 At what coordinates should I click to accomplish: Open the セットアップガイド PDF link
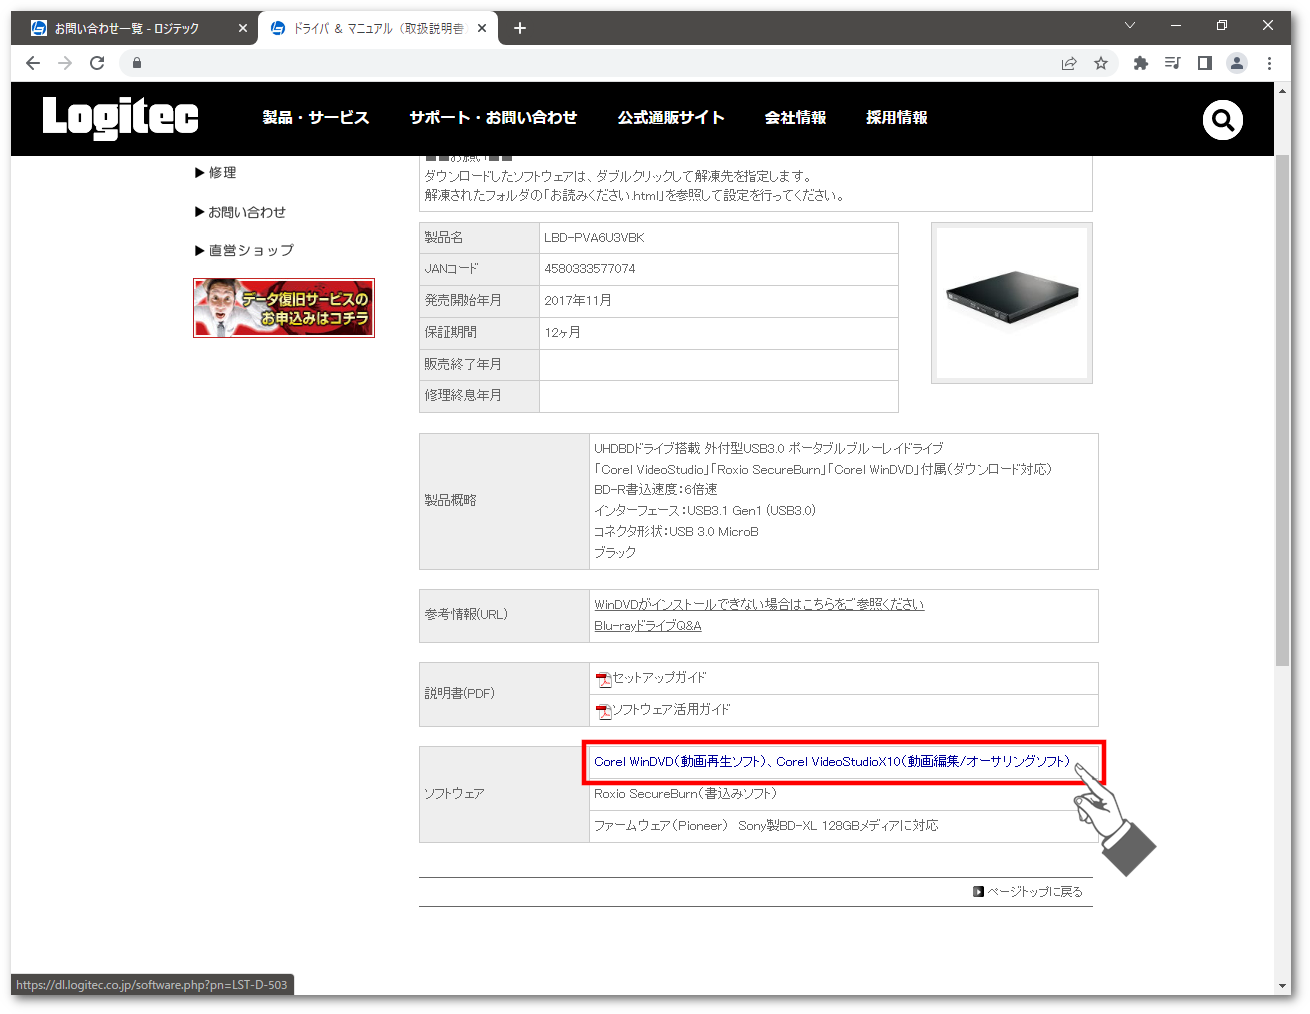point(659,678)
